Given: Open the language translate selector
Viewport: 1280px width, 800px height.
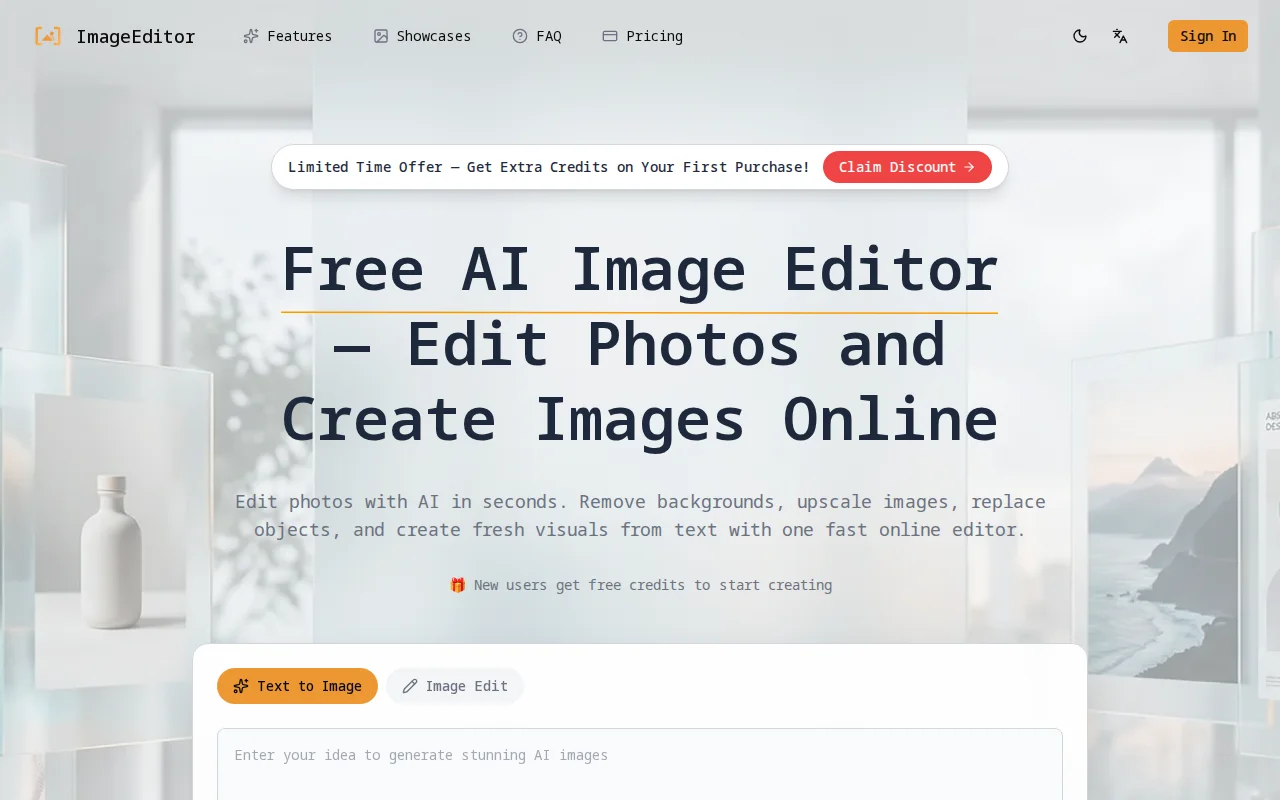Looking at the screenshot, I should coord(1120,36).
